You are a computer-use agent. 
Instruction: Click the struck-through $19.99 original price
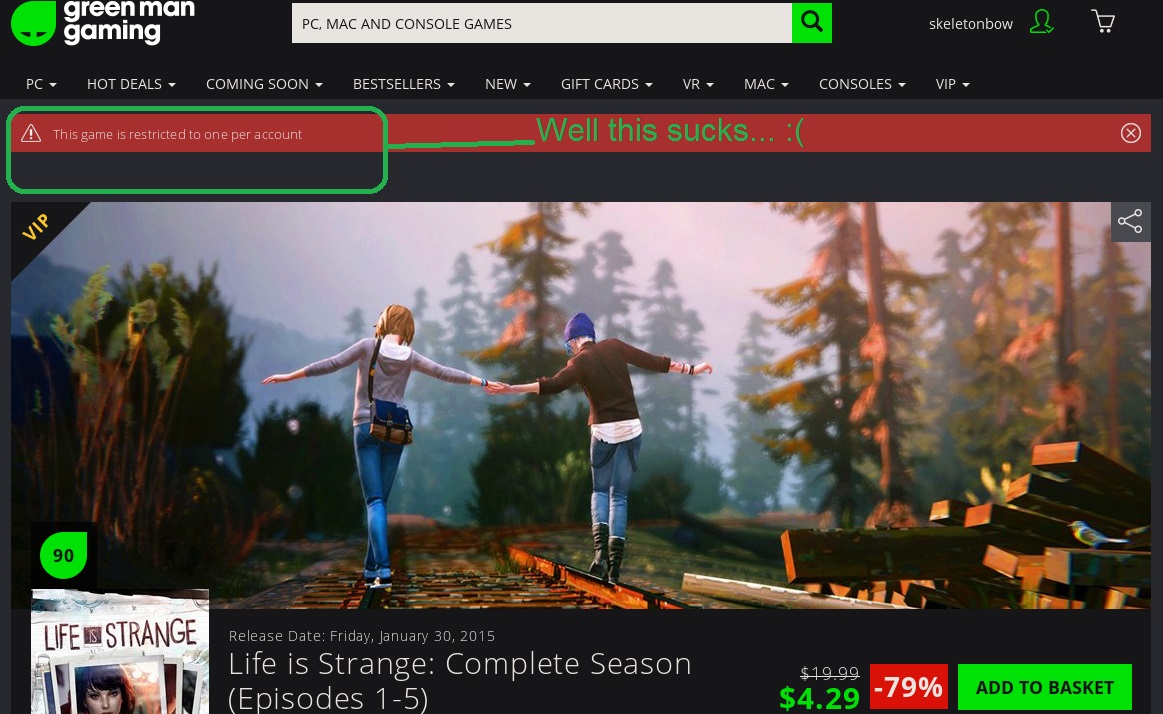tap(829, 673)
